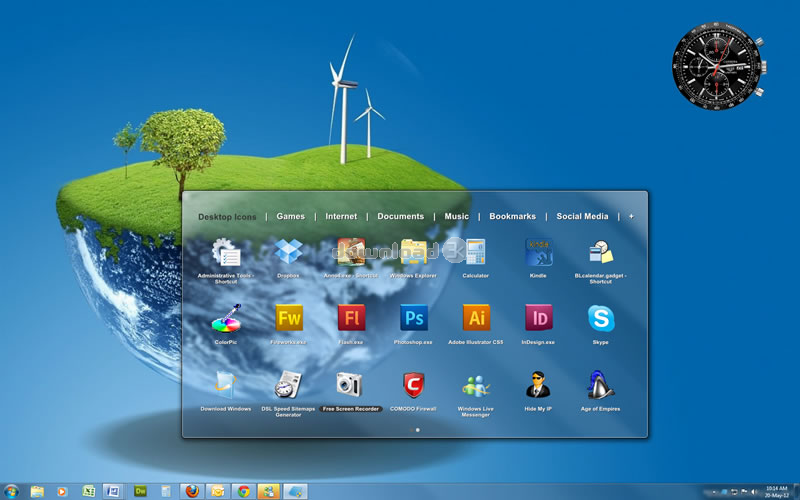The width and height of the screenshot is (800, 500).
Task: Open Outlook mail taskbar icon
Action: click(217, 491)
